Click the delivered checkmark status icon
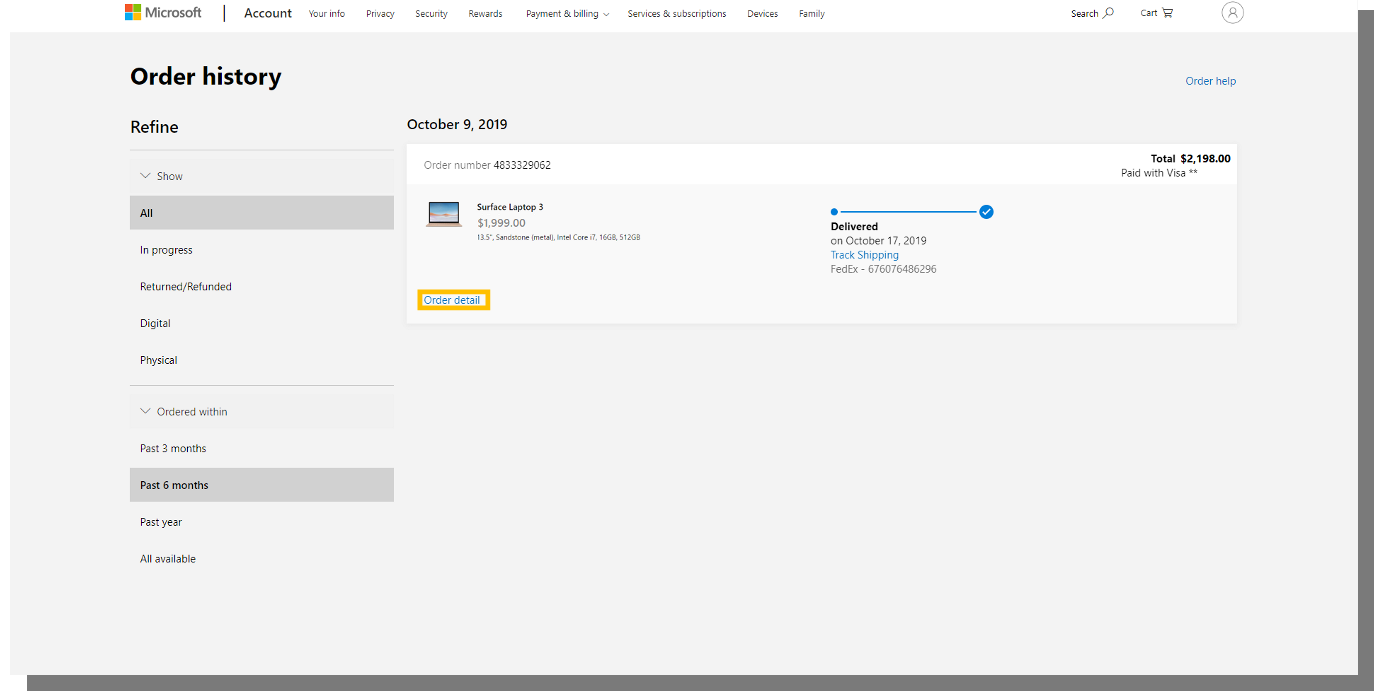Screen dimensions: 1385x694 pos(986,212)
